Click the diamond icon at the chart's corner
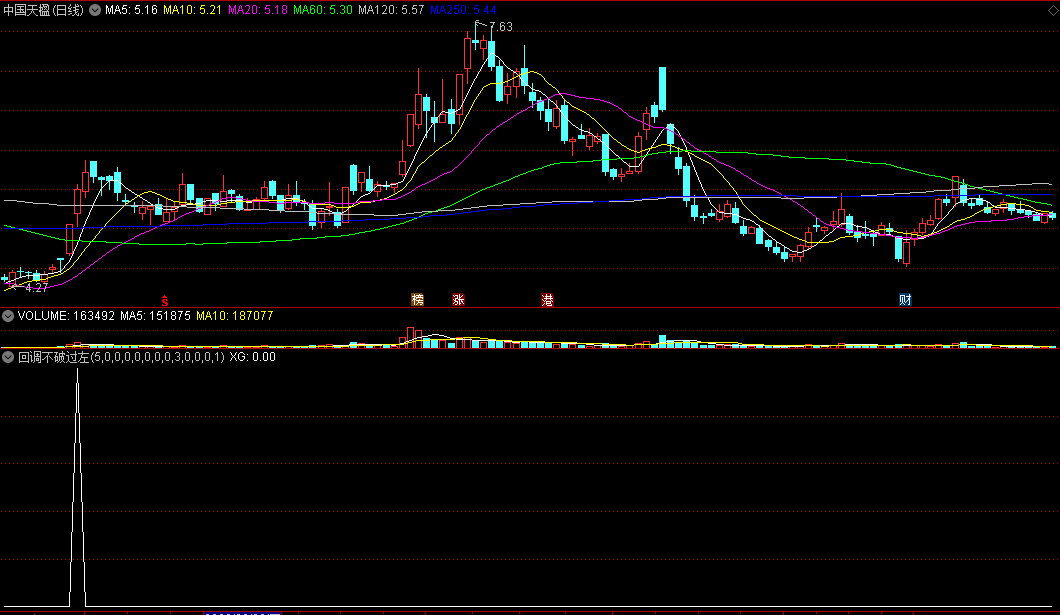 tap(1053, 10)
